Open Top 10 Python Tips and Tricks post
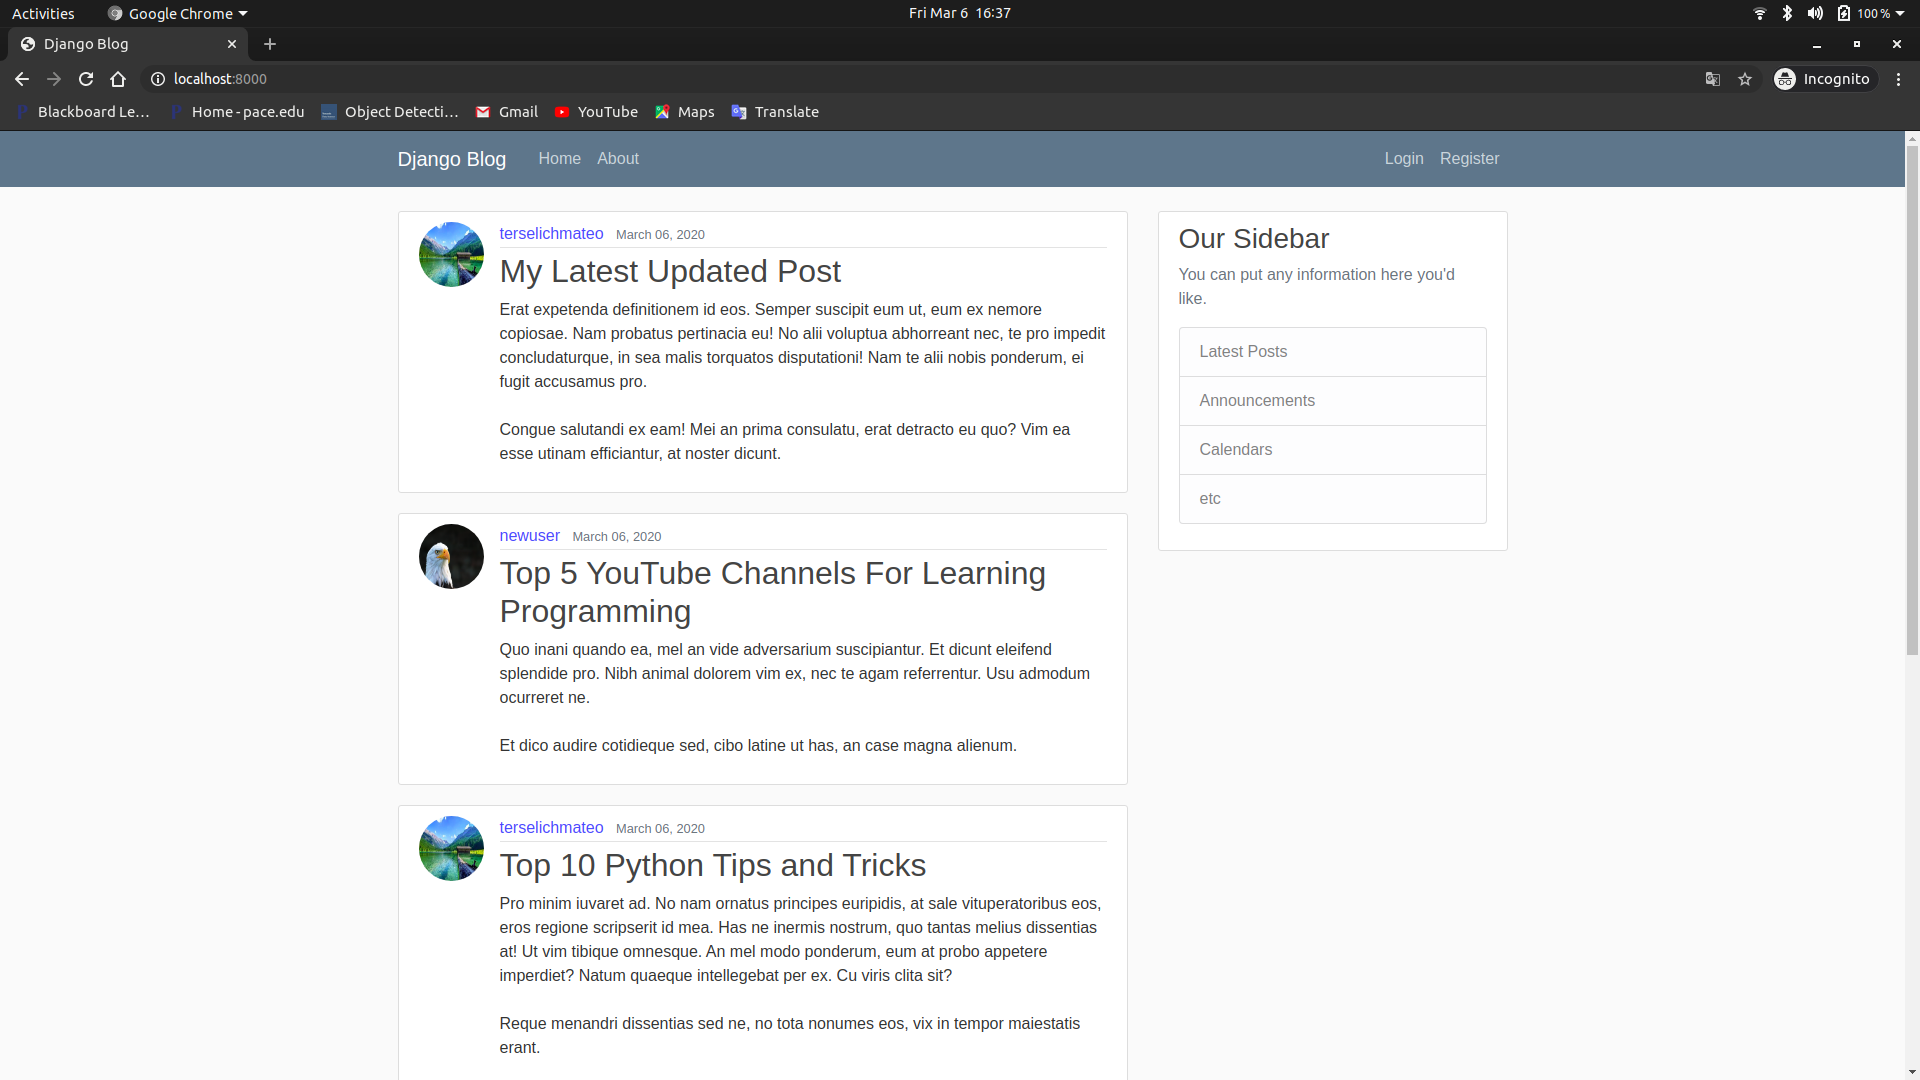This screenshot has width=1920, height=1080. (x=713, y=866)
